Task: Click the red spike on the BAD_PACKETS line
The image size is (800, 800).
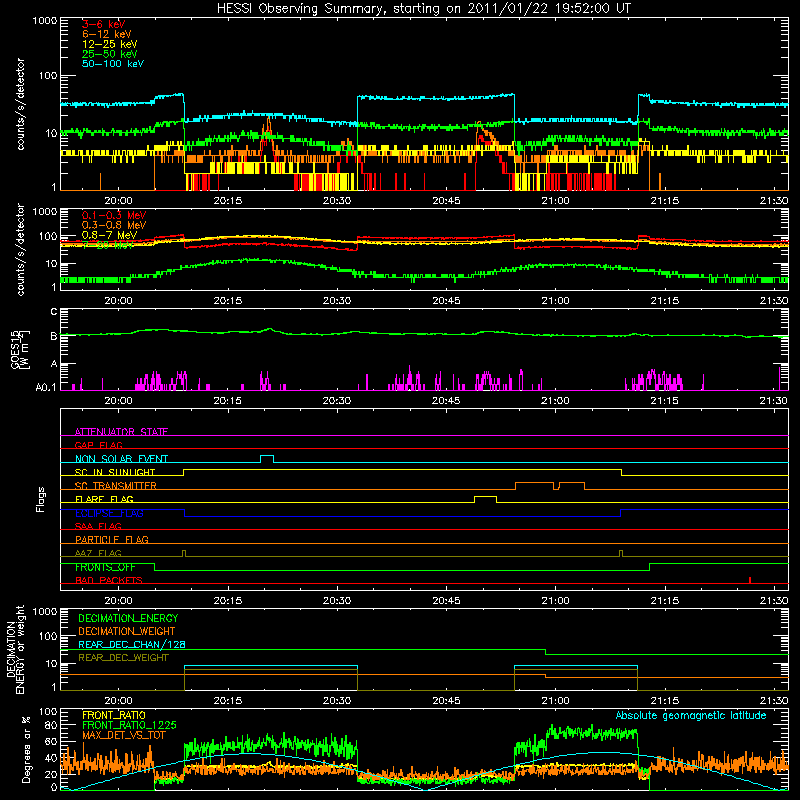Action: point(749,580)
